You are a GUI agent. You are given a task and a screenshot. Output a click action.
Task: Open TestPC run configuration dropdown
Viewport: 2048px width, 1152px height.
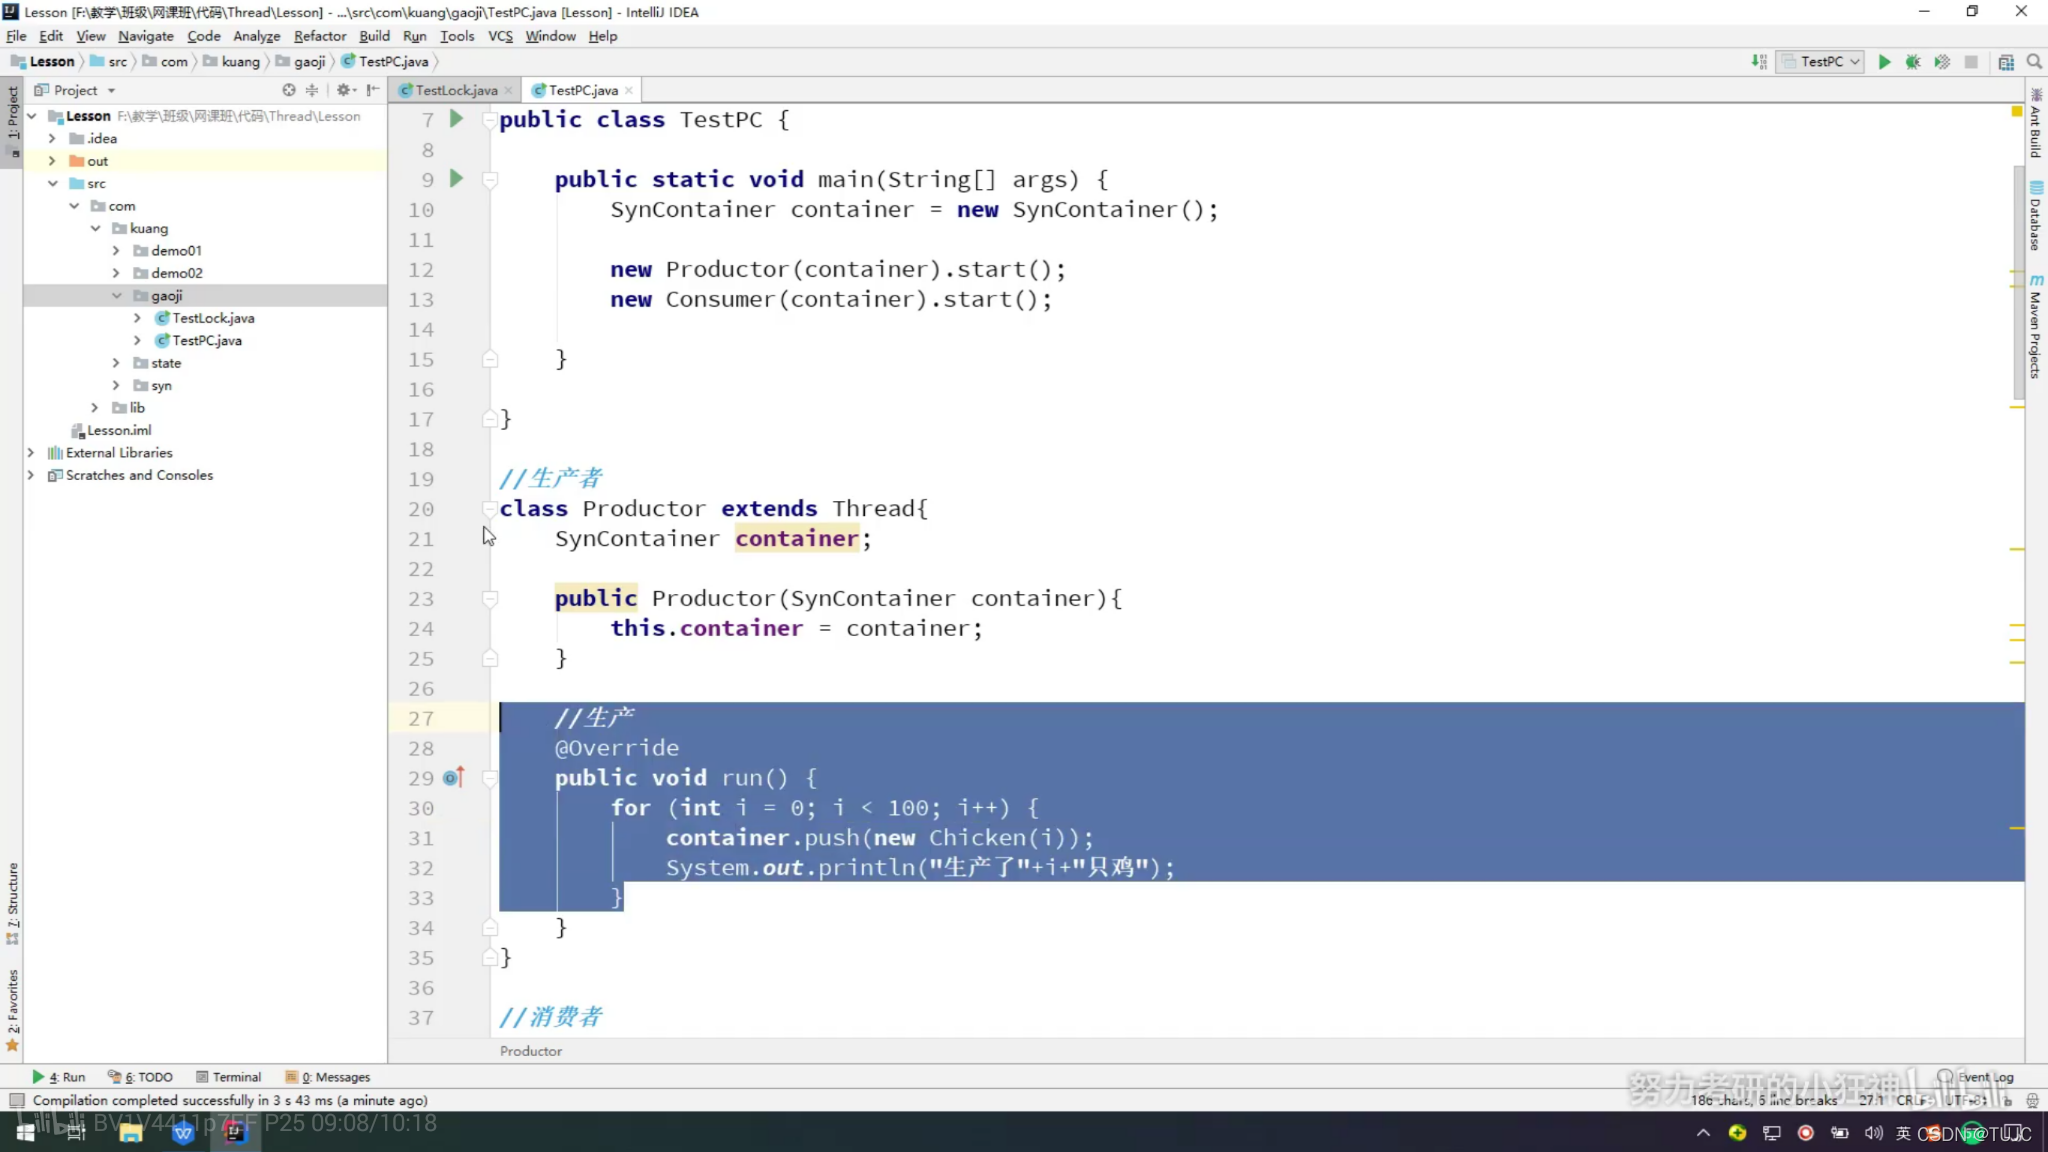(1822, 62)
